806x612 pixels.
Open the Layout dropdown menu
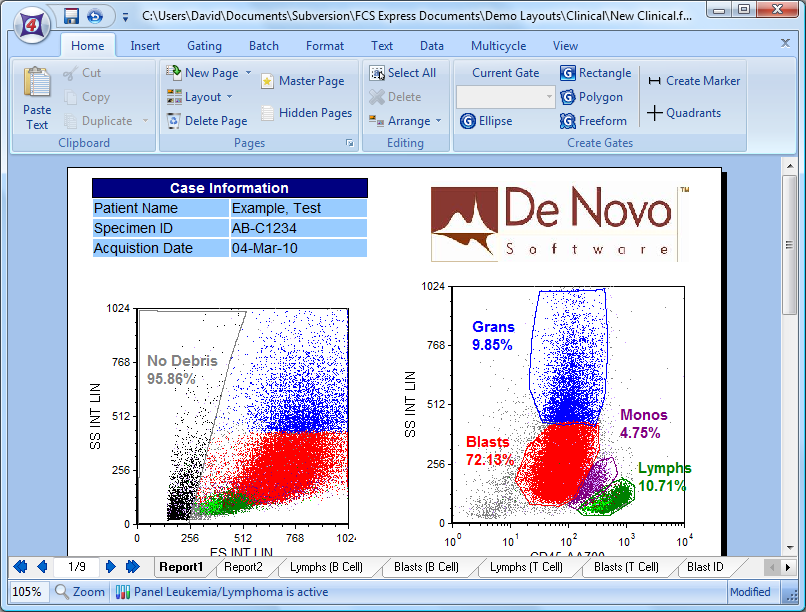[x=229, y=97]
